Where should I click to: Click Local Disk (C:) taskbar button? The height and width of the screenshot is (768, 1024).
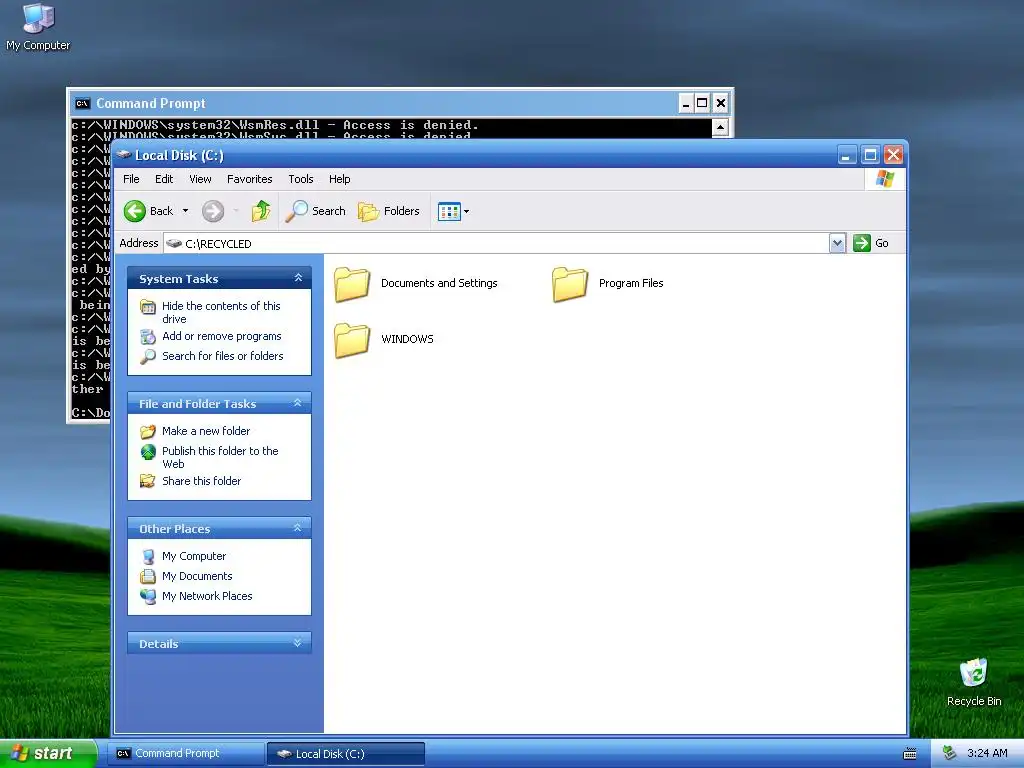click(x=346, y=754)
